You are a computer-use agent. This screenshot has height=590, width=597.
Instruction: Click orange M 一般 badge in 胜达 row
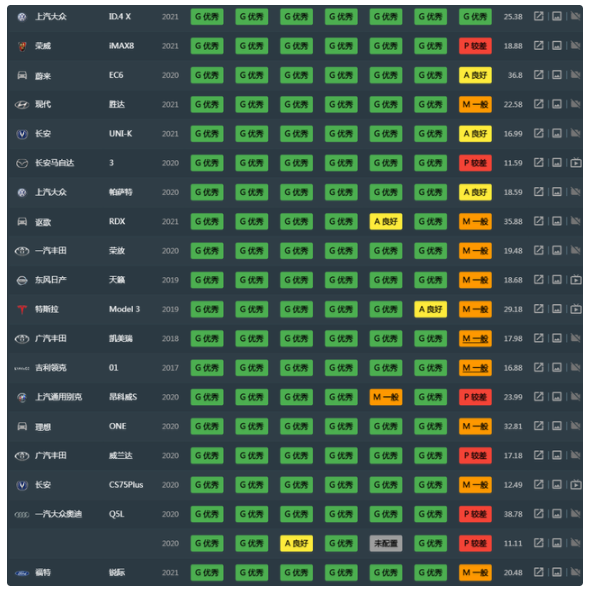475,104
